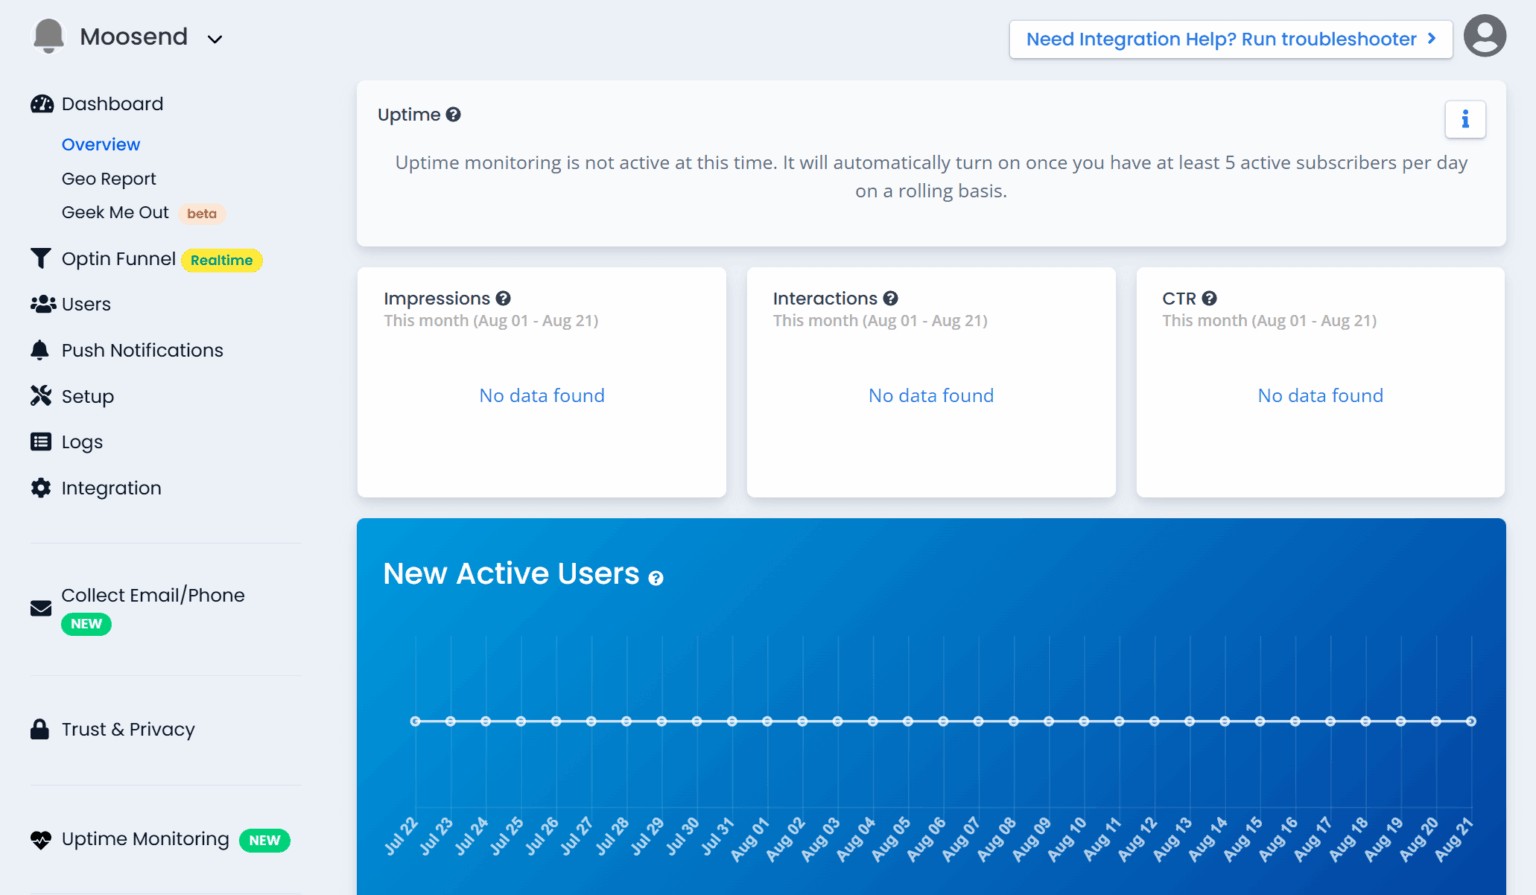The image size is (1536, 895).
Task: Select the Users group icon
Action: click(x=41, y=304)
